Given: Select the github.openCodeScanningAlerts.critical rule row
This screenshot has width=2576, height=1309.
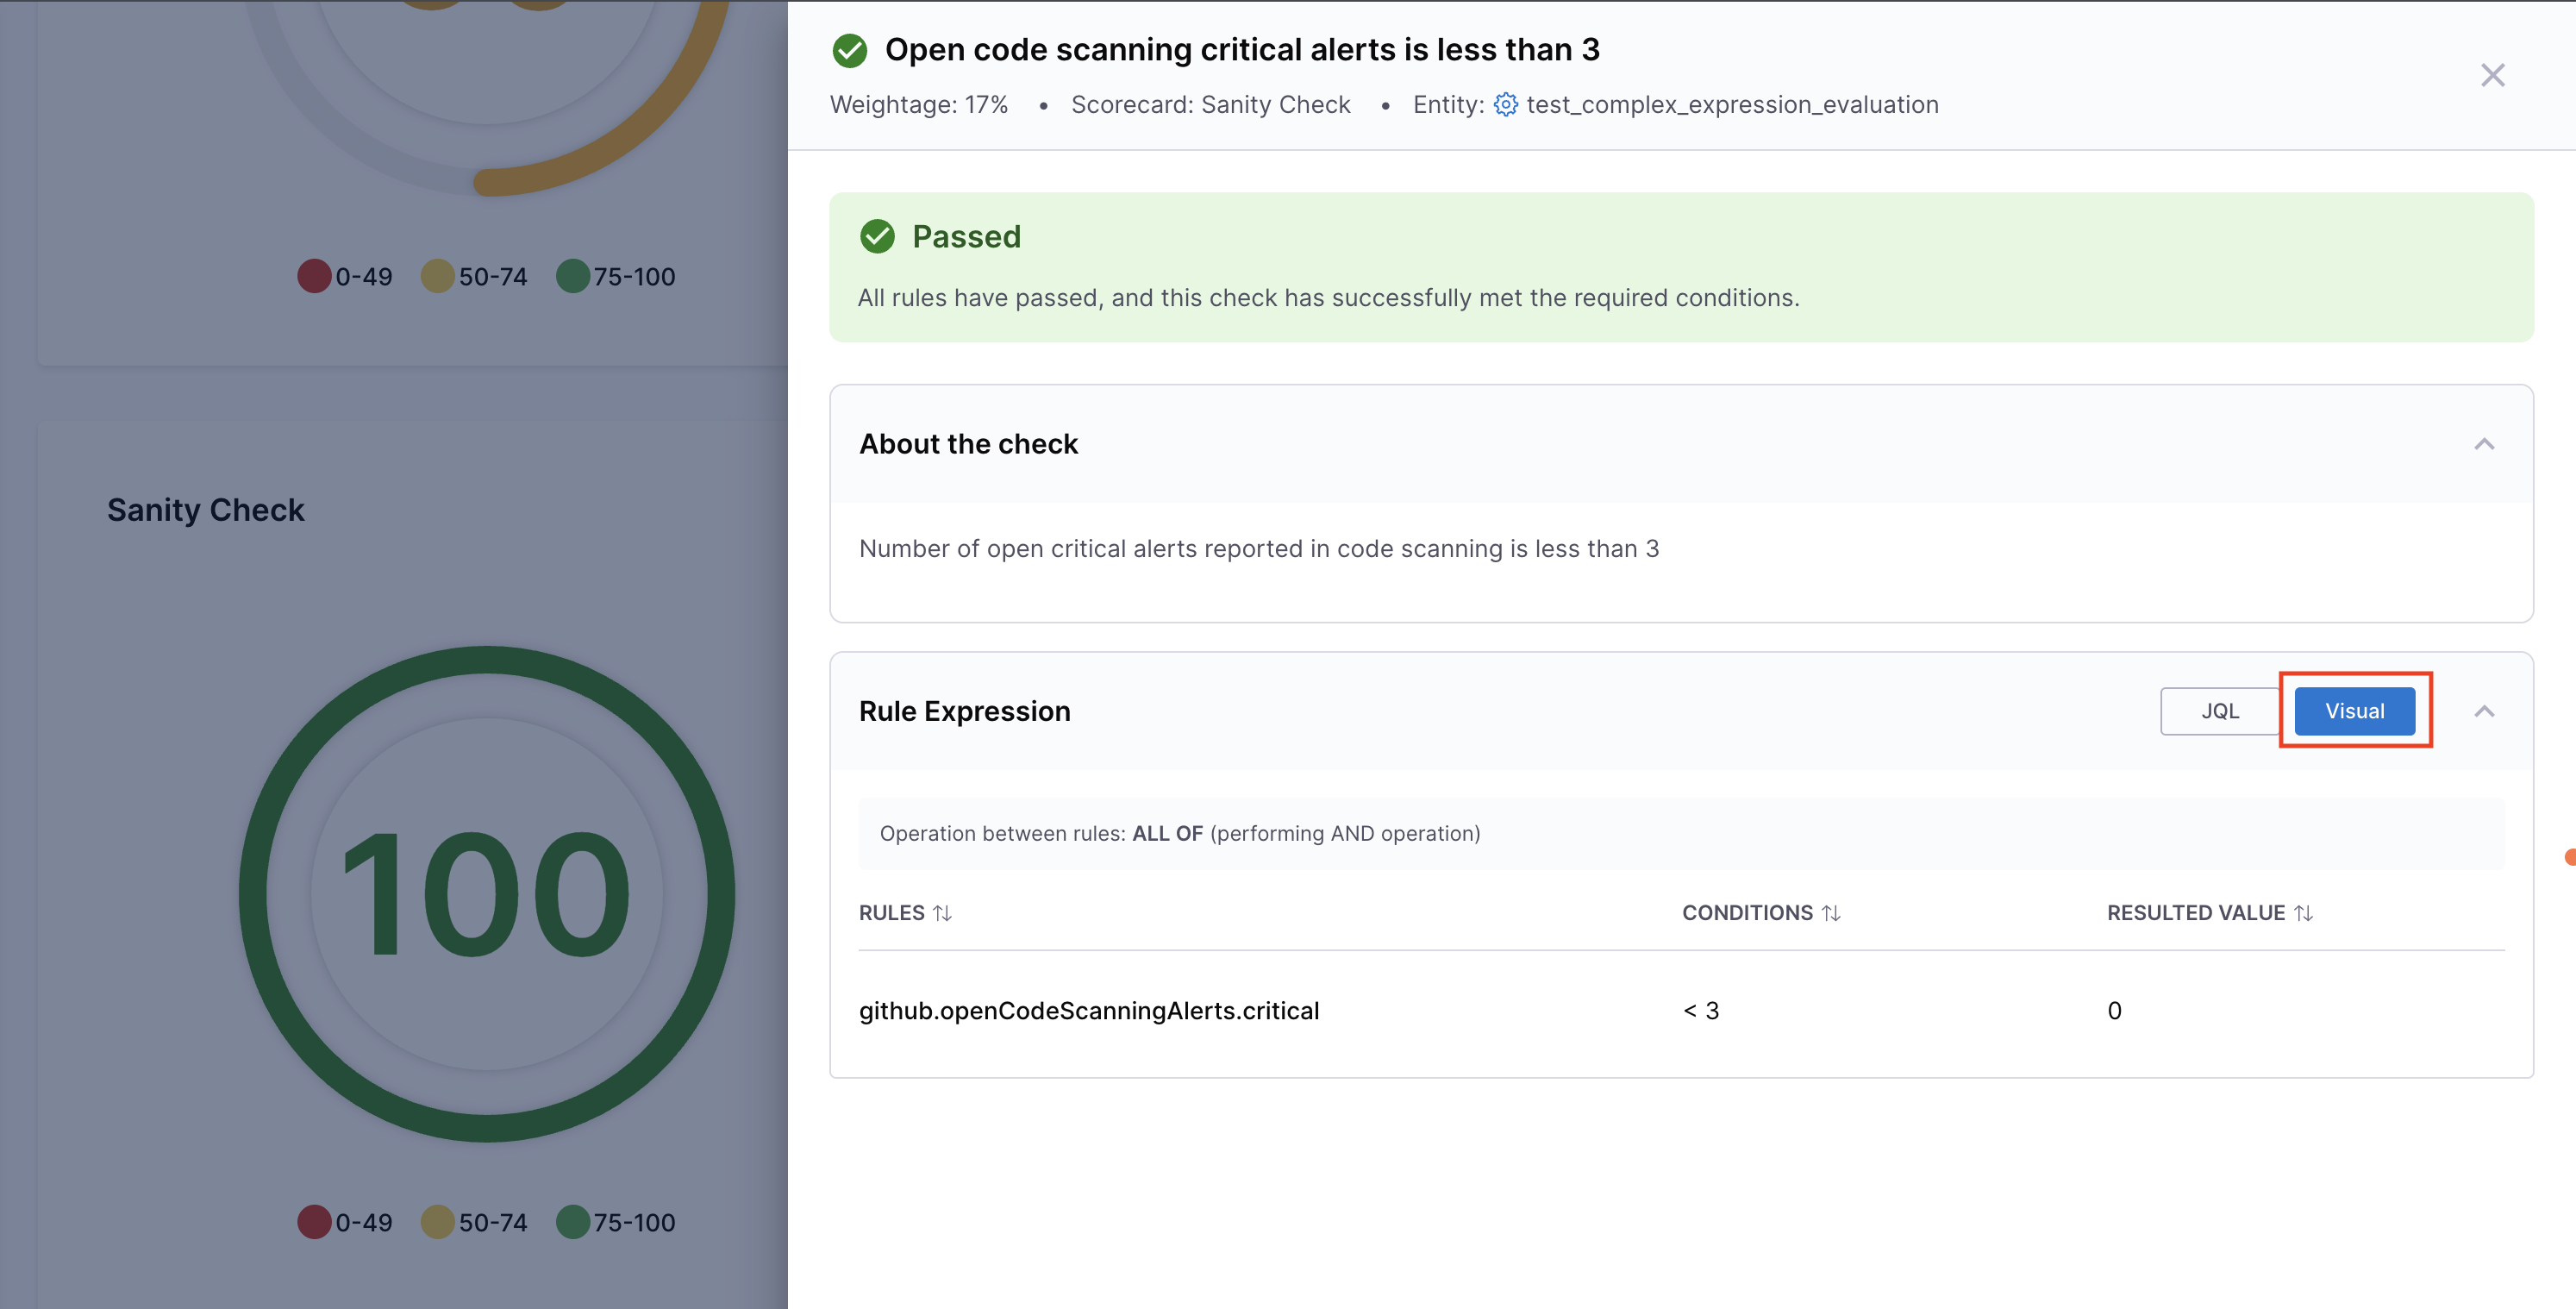Looking at the screenshot, I should pos(1089,1011).
